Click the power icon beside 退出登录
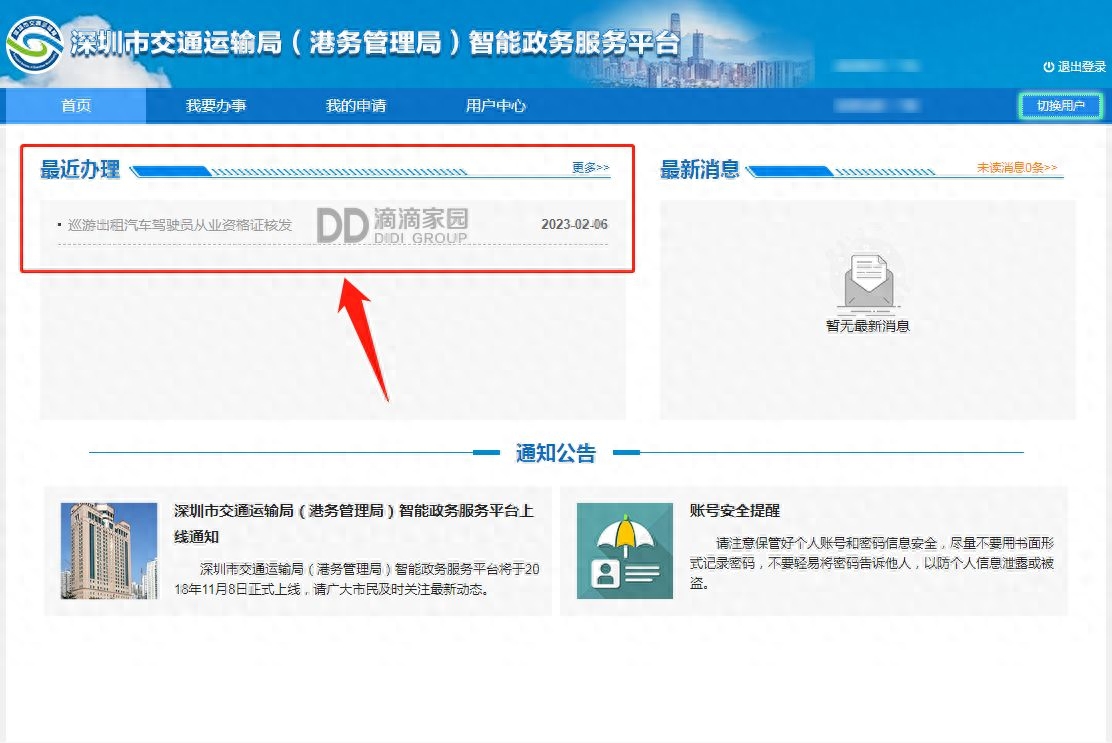 1048,67
